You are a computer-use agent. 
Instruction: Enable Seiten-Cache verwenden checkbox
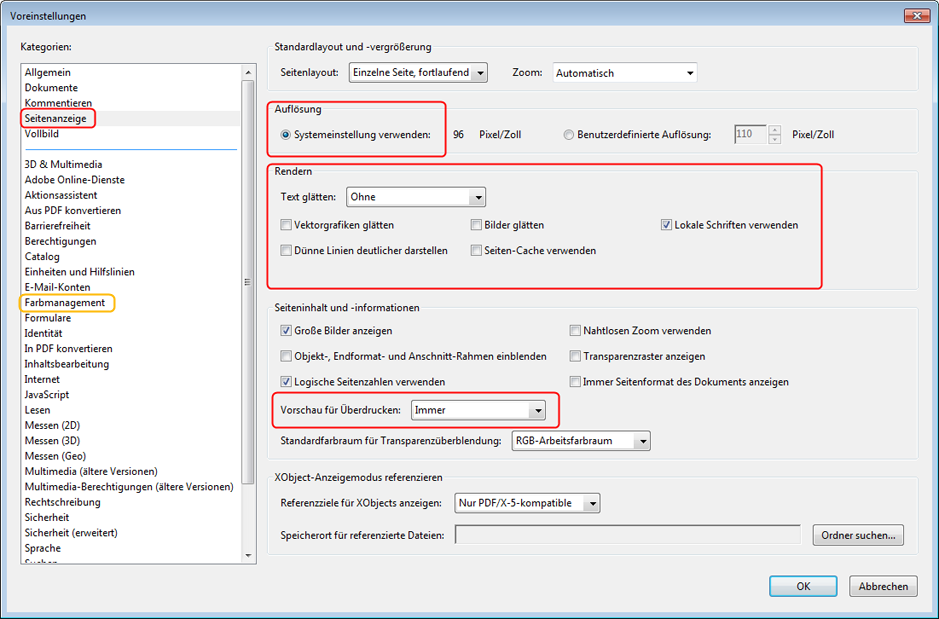pos(476,250)
